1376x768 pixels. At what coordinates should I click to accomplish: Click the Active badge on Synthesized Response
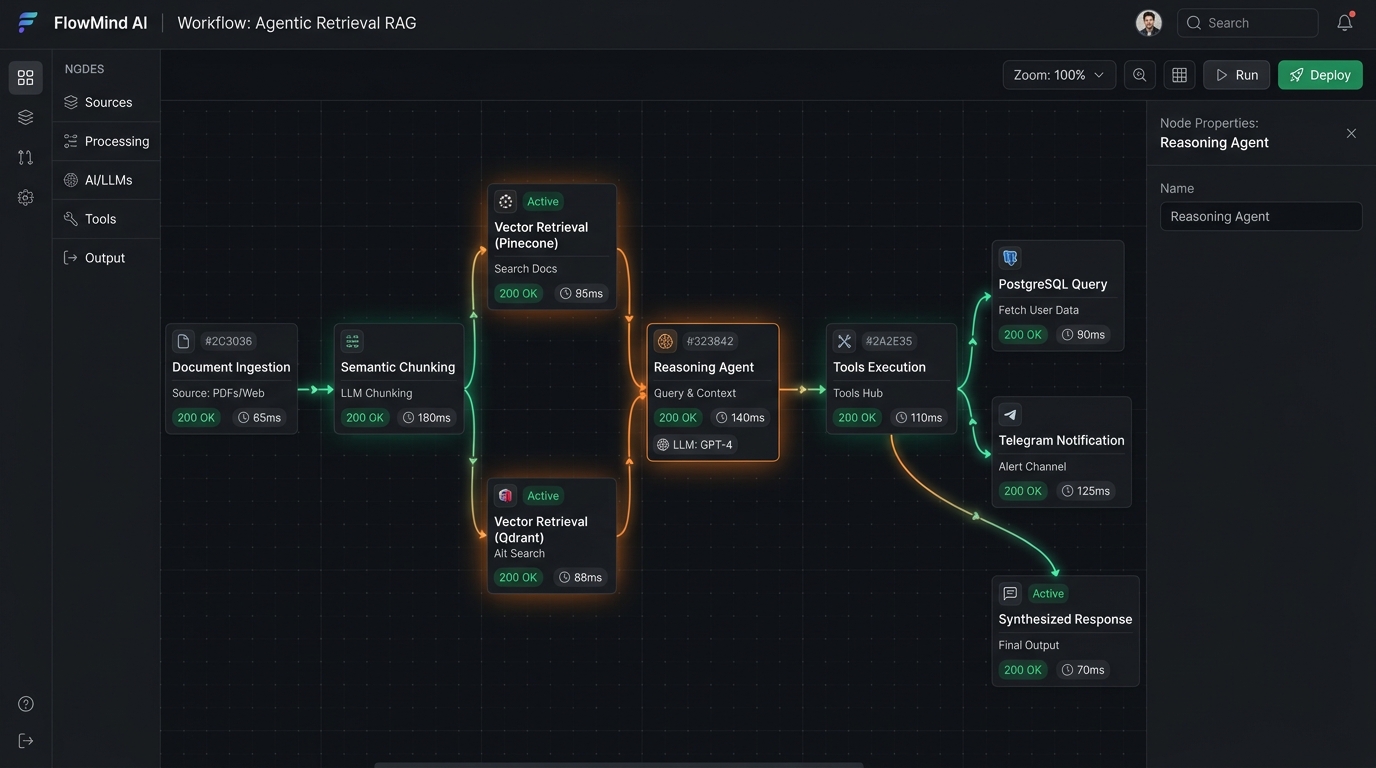(1048, 593)
